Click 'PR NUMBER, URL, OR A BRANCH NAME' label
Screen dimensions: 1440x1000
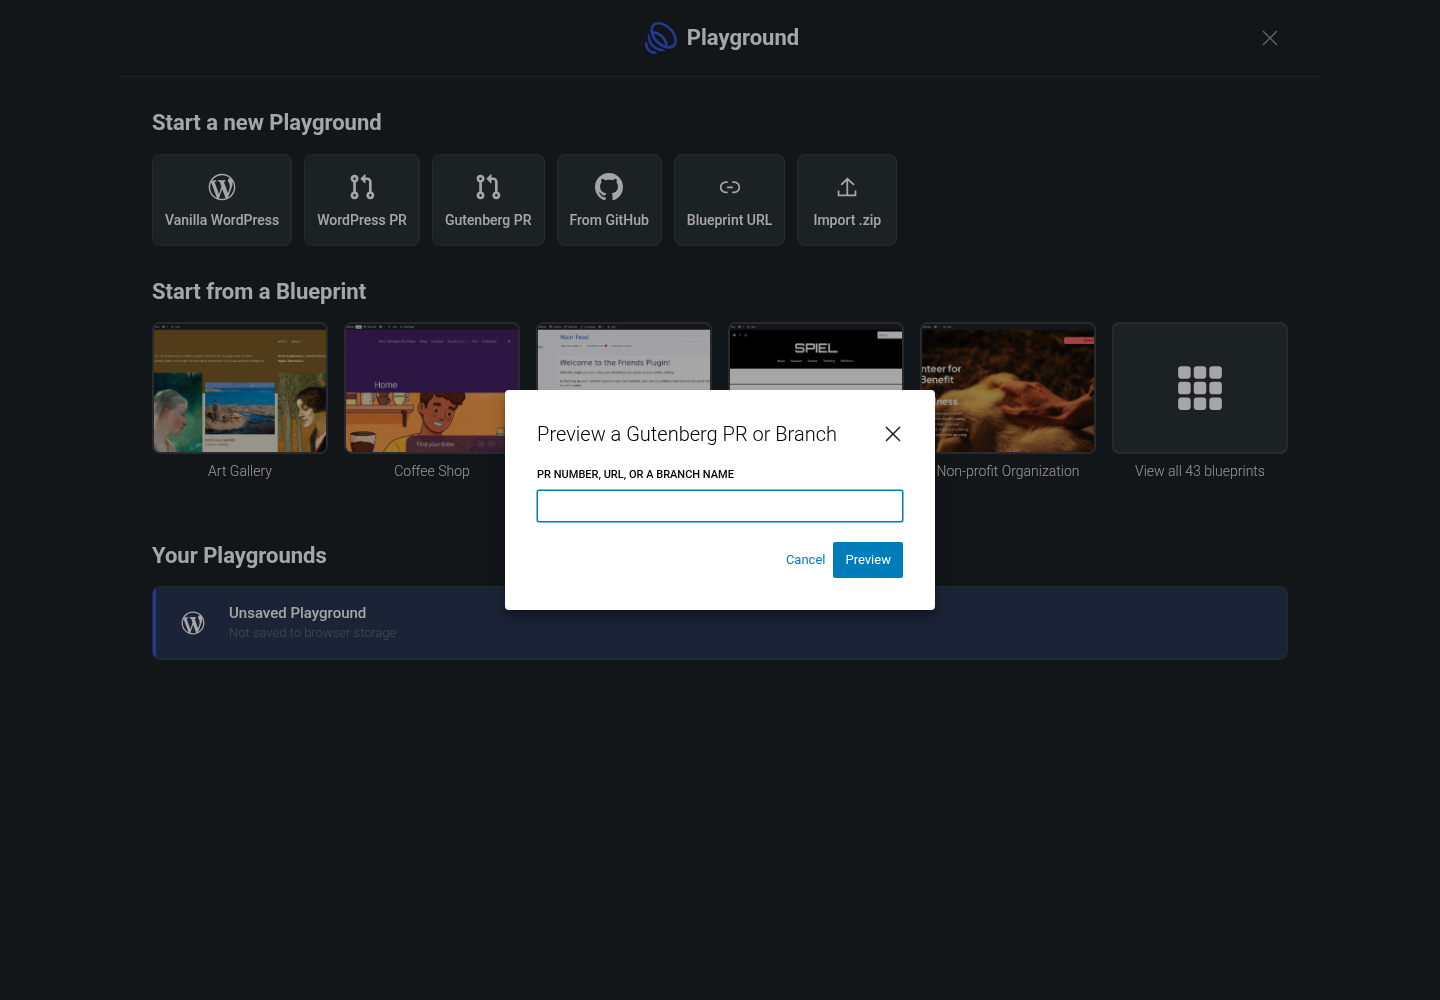[x=636, y=474]
